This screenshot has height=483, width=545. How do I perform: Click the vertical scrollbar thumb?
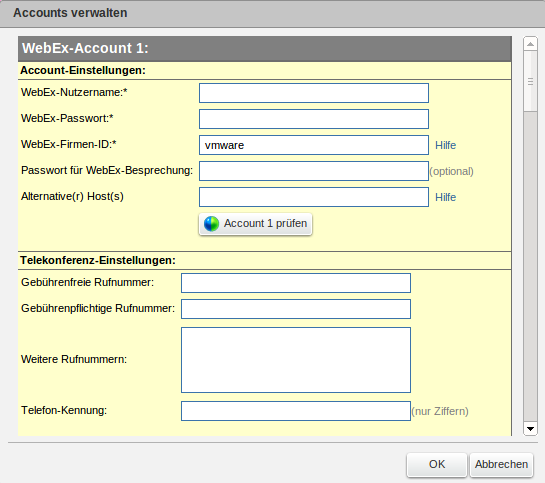[x=530, y=82]
